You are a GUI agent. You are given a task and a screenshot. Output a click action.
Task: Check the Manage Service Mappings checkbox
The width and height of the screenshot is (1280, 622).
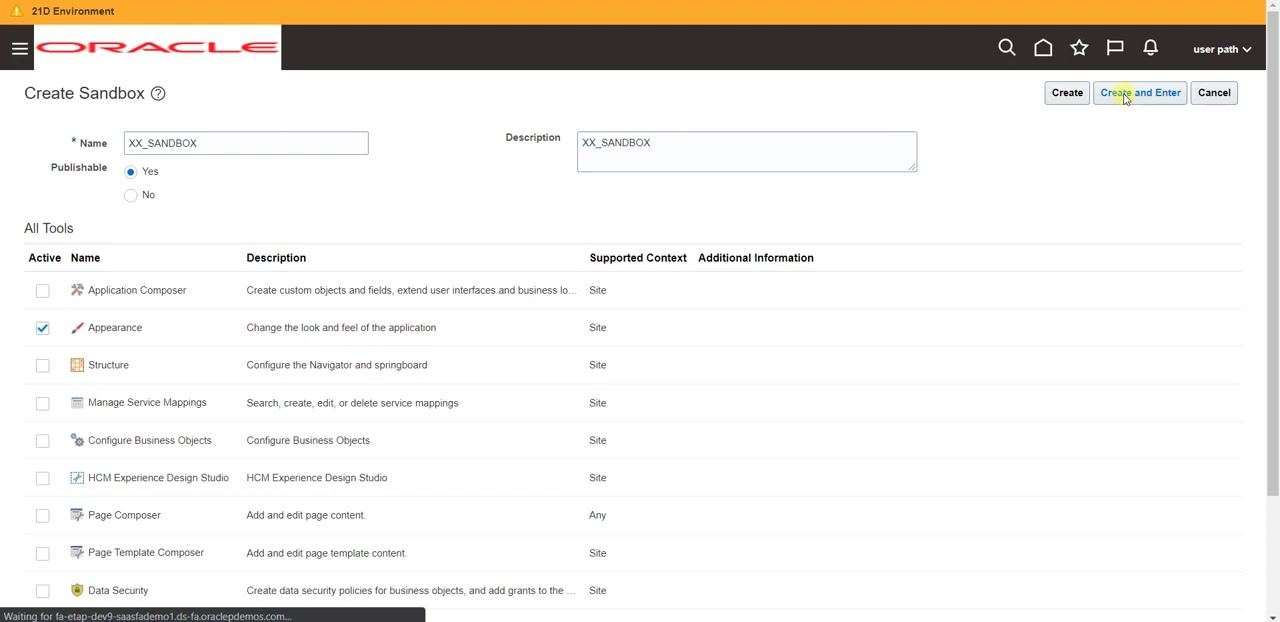[x=42, y=403]
